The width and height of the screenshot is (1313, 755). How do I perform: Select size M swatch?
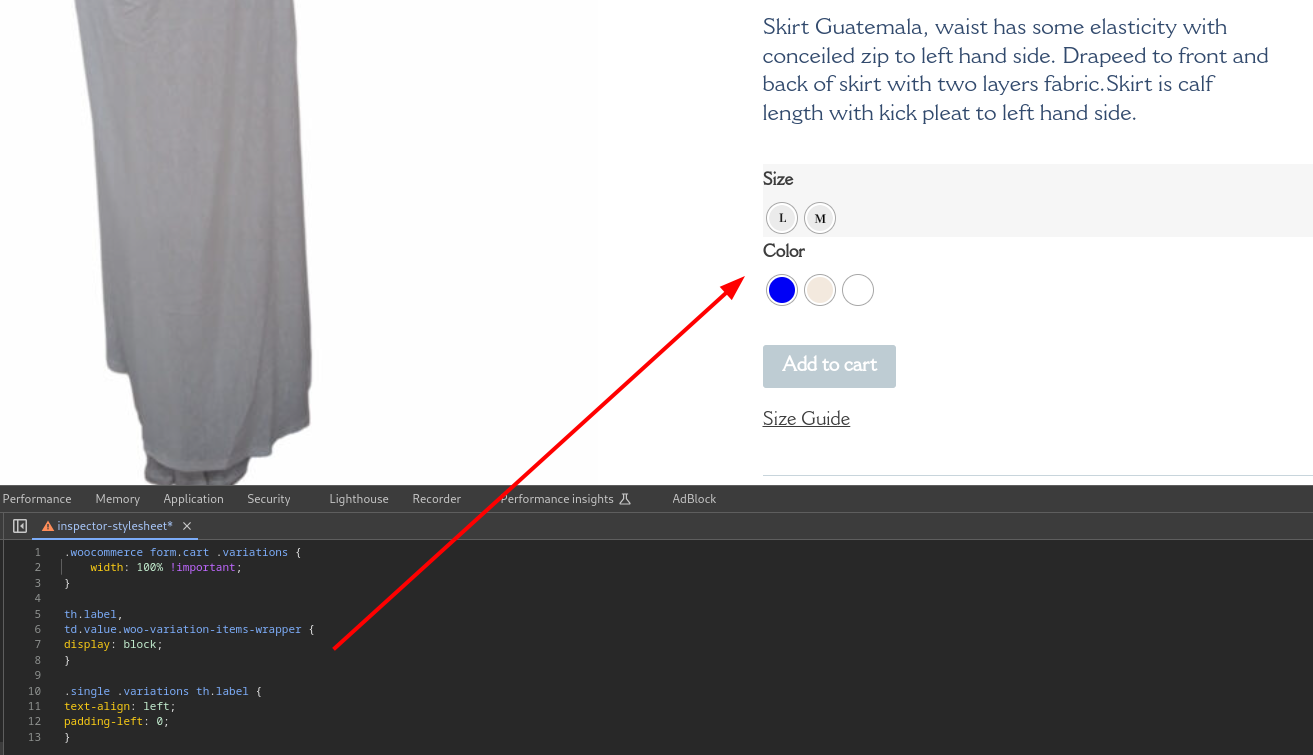click(x=820, y=218)
